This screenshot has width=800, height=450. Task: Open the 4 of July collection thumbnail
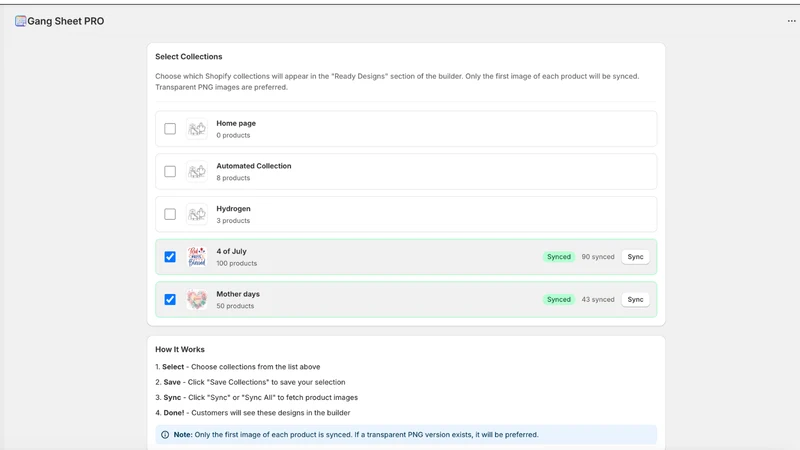[x=196, y=257]
